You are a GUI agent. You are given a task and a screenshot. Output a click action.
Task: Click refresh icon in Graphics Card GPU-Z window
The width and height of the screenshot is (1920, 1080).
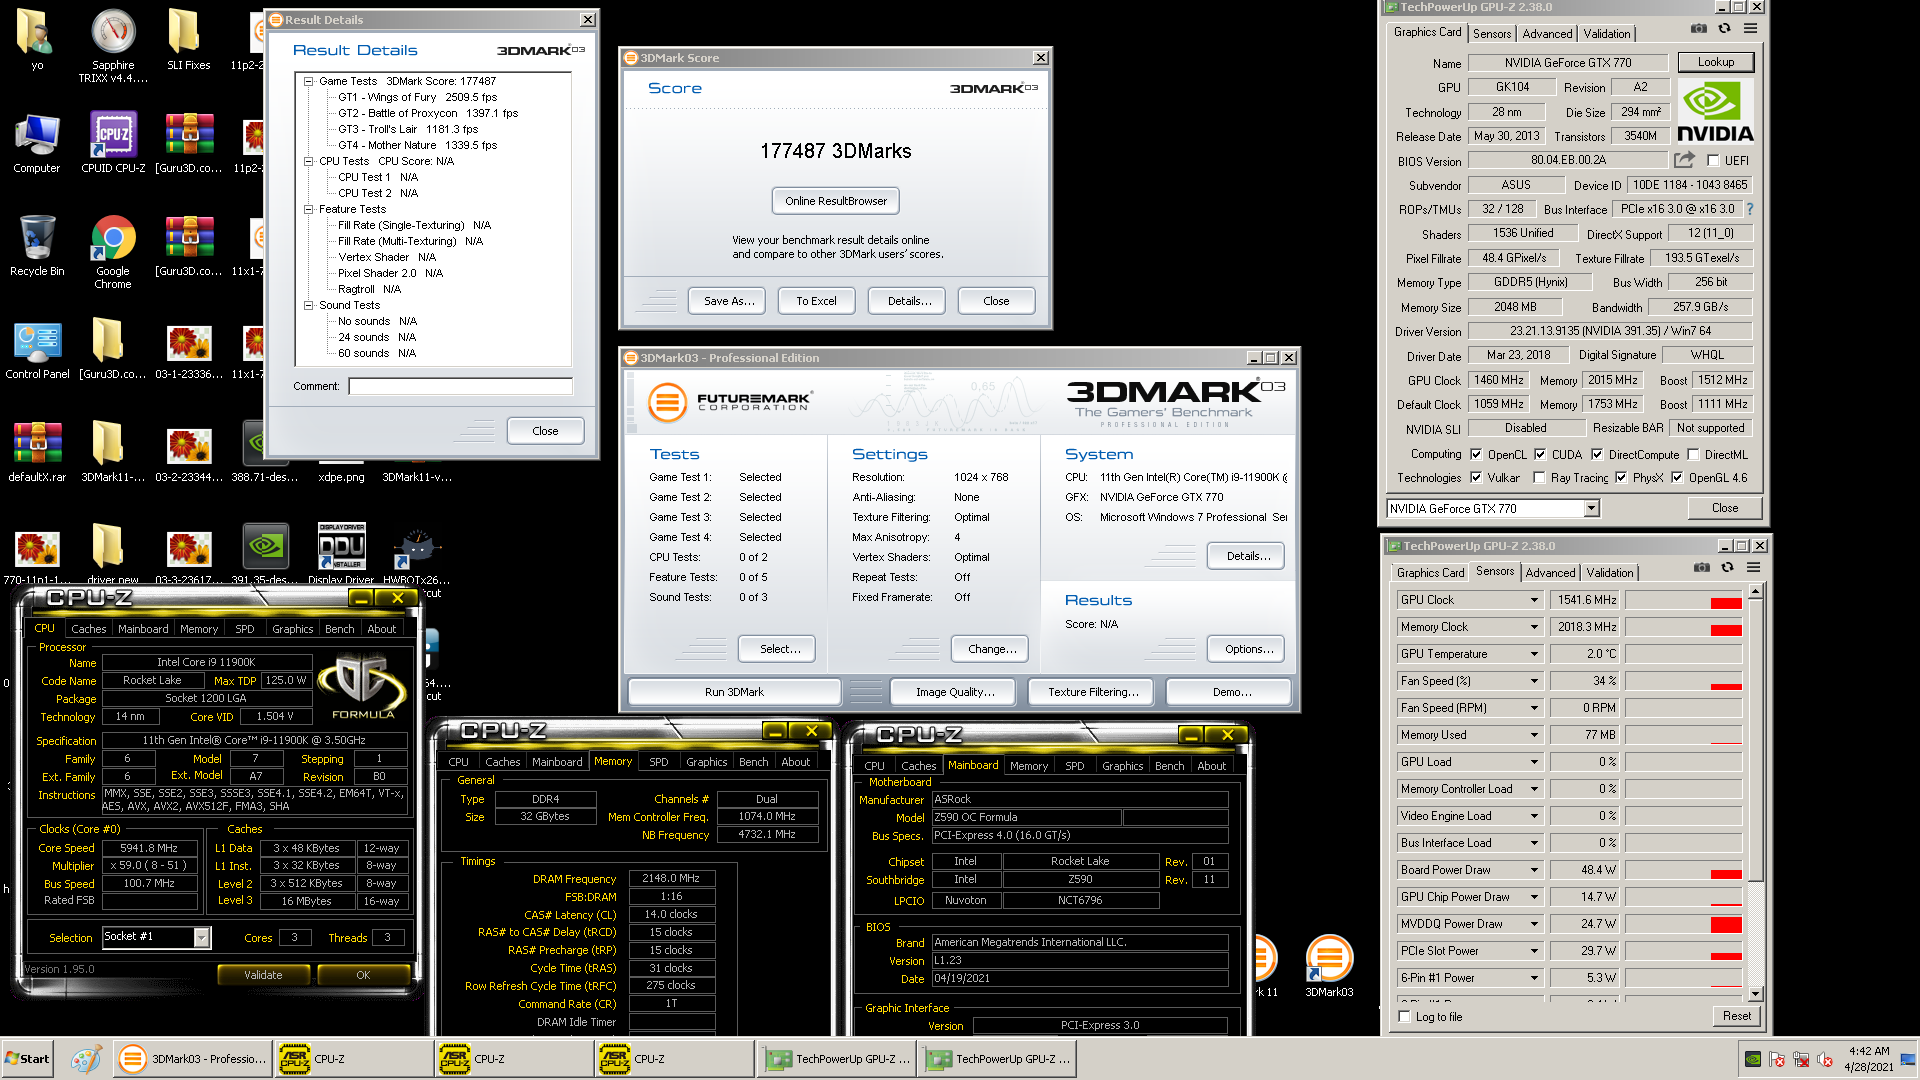(x=1724, y=29)
